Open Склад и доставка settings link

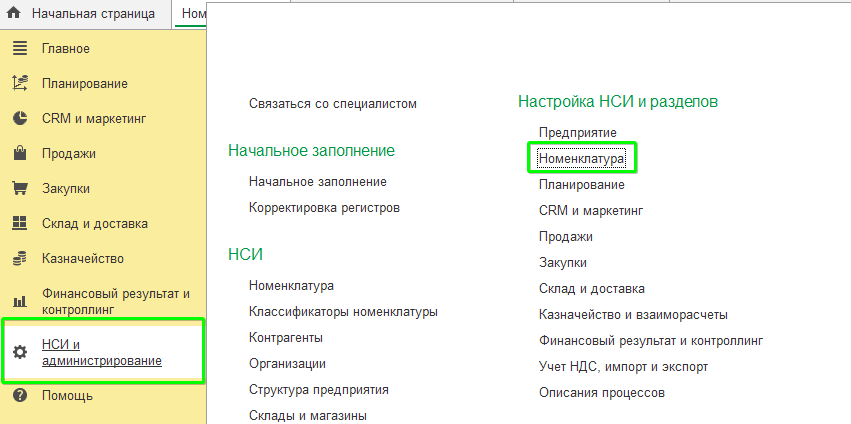coord(592,288)
